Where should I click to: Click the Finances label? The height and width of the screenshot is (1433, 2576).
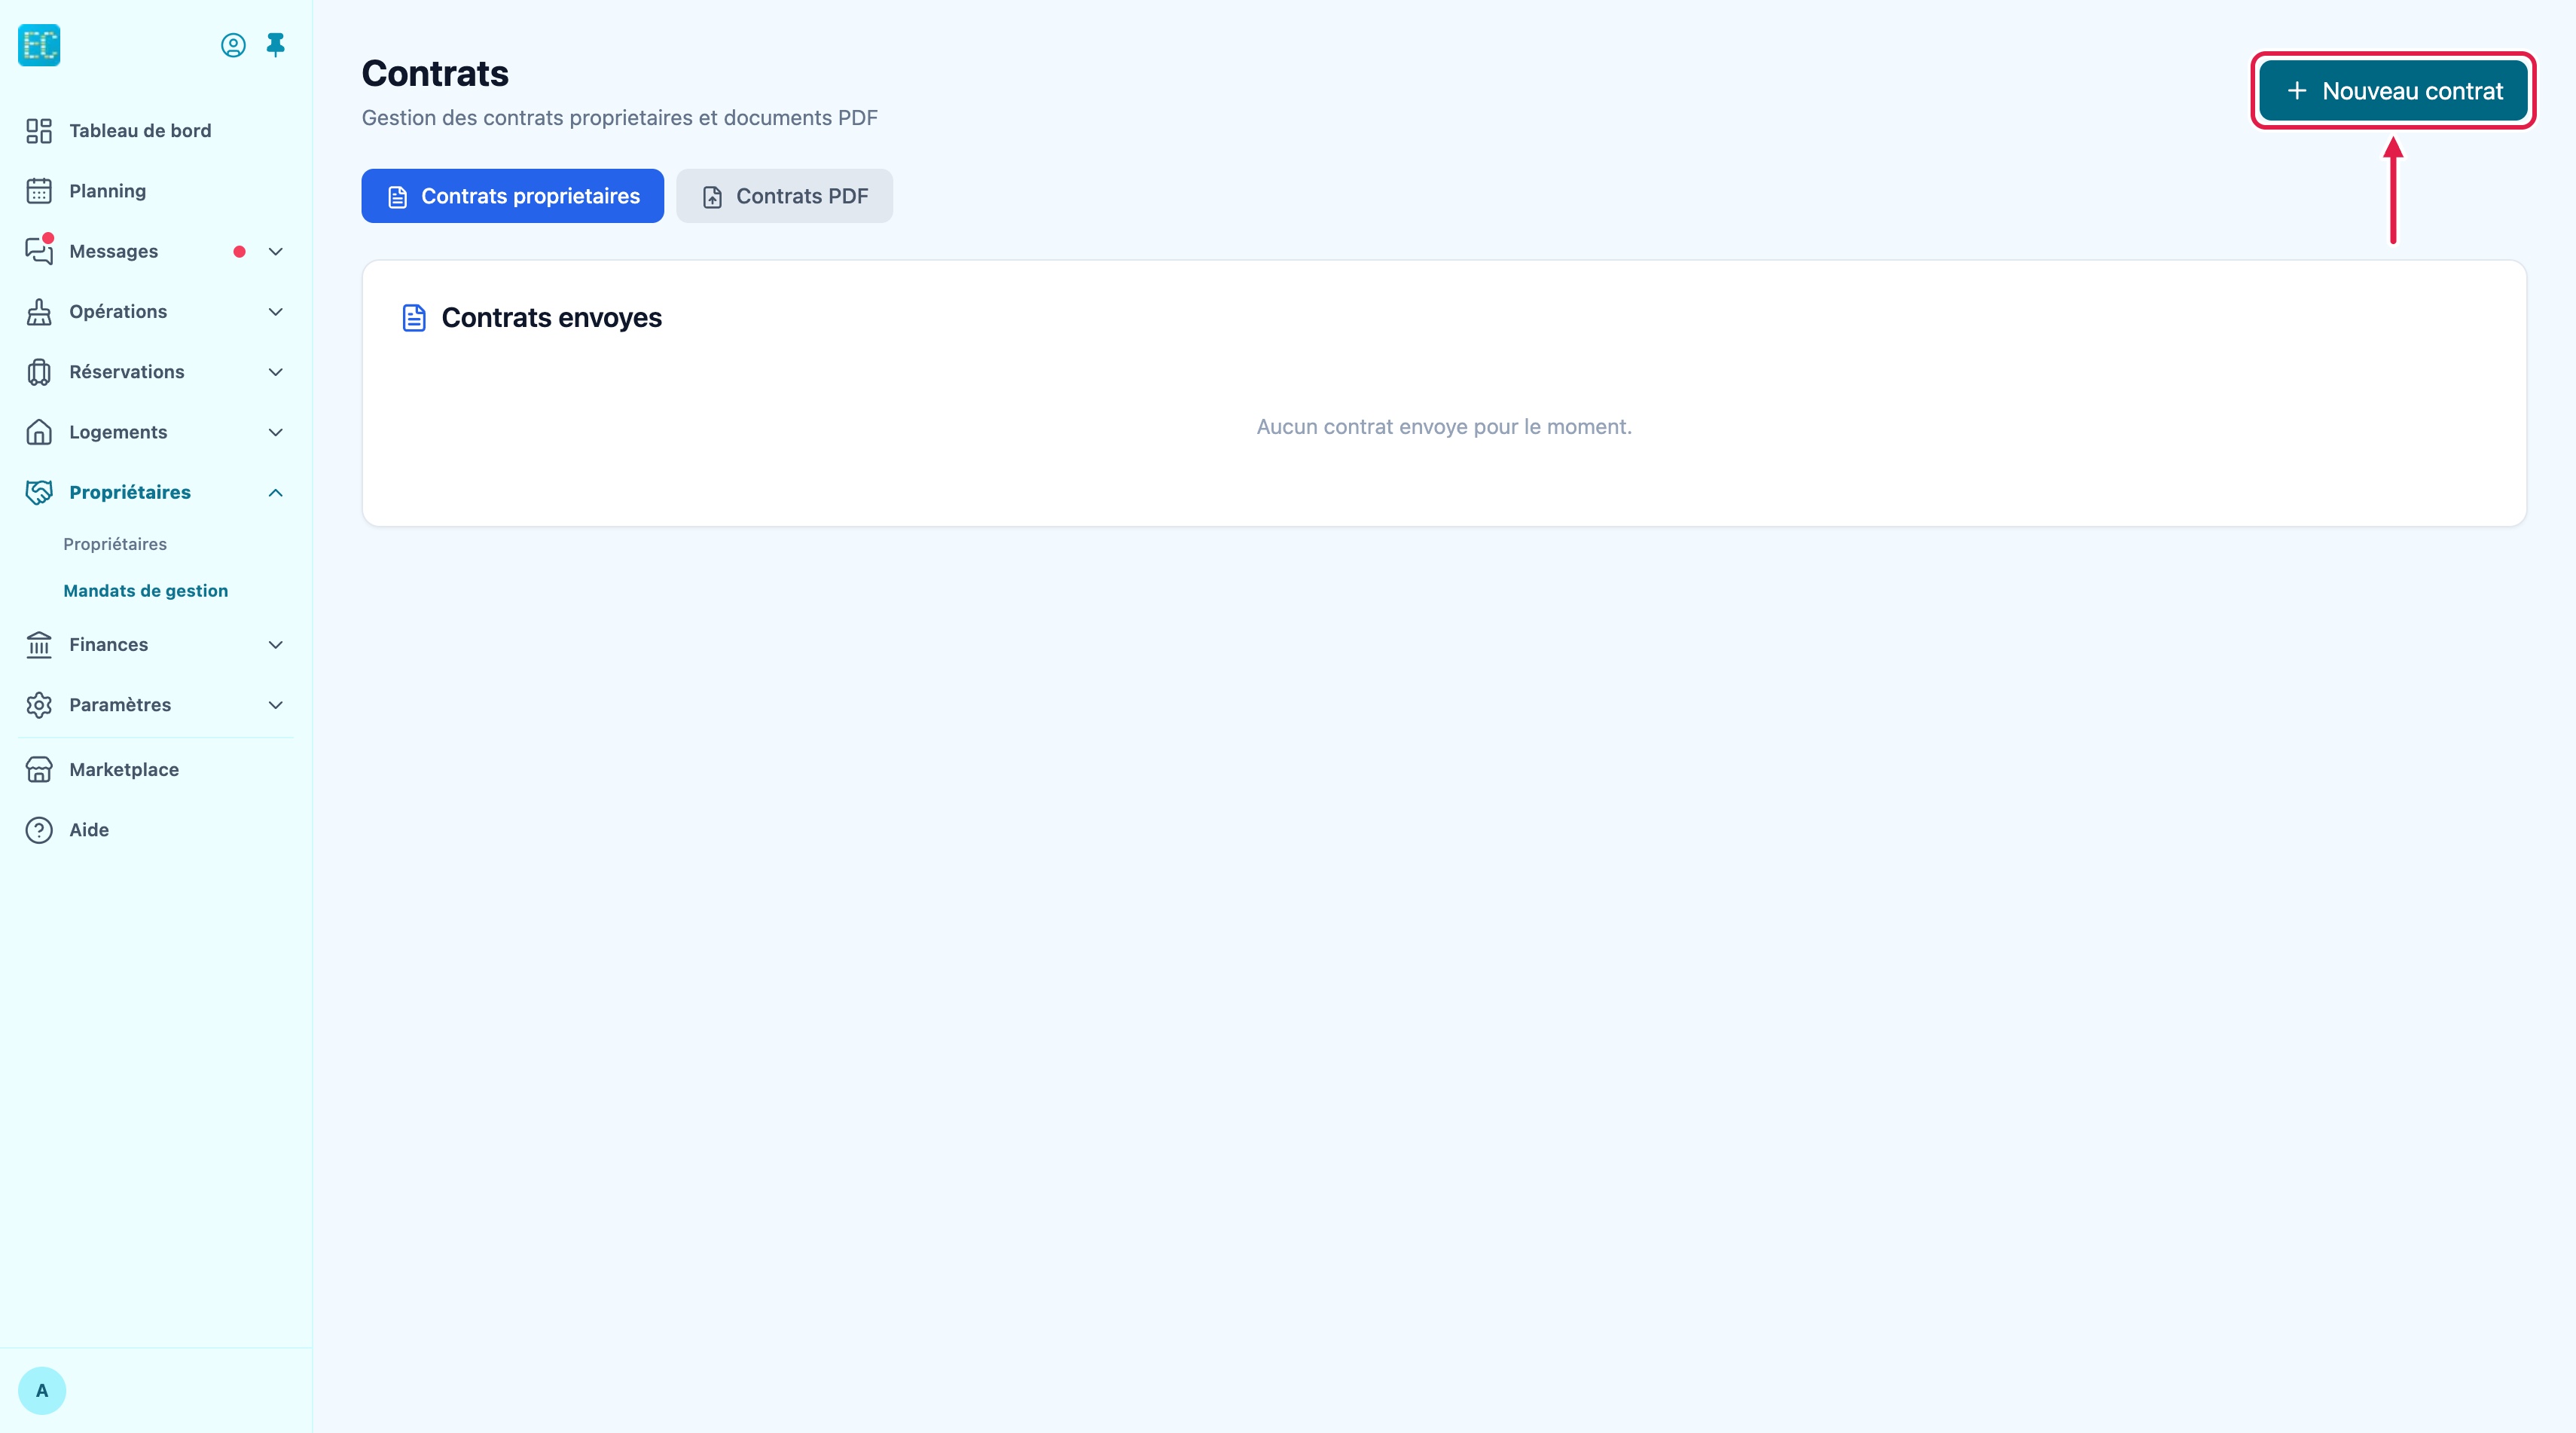point(109,645)
